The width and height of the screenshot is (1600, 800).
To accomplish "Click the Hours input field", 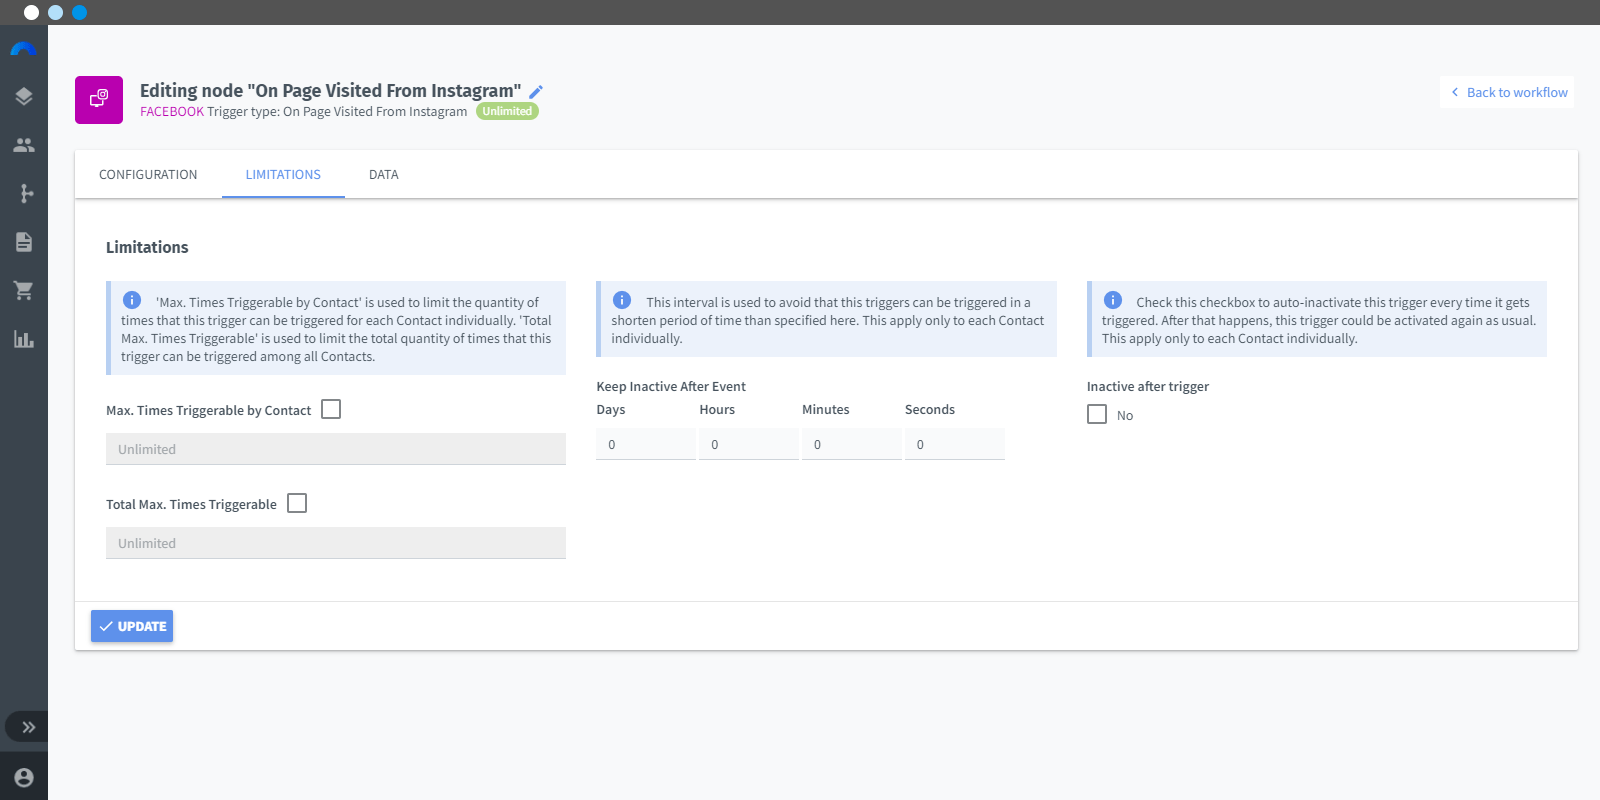I will [x=749, y=444].
